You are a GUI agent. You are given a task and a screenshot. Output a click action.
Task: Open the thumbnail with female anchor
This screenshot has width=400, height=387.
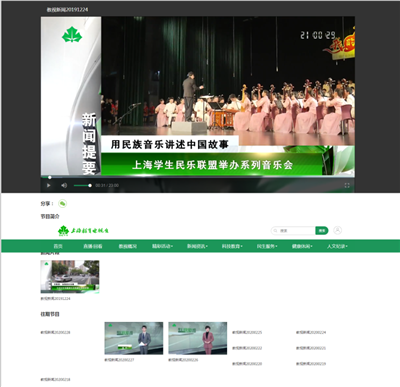click(x=198, y=338)
